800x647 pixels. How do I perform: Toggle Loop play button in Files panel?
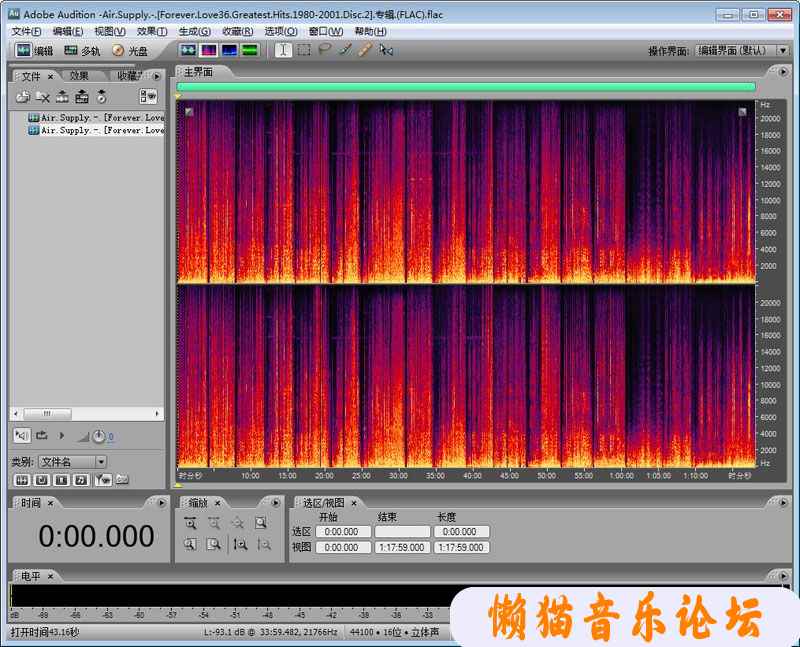[42, 435]
